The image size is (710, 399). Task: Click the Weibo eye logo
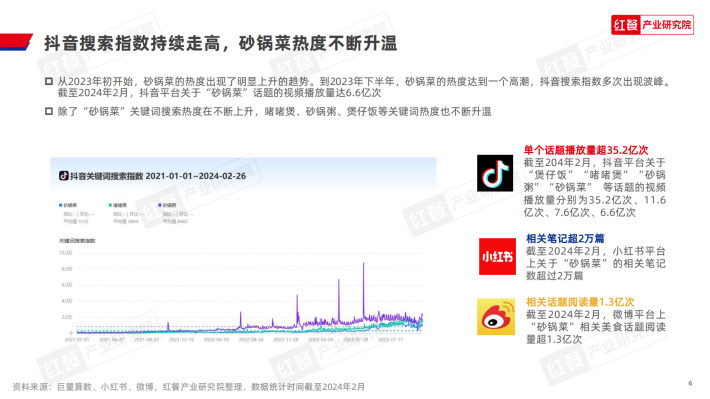pyautogui.click(x=496, y=317)
